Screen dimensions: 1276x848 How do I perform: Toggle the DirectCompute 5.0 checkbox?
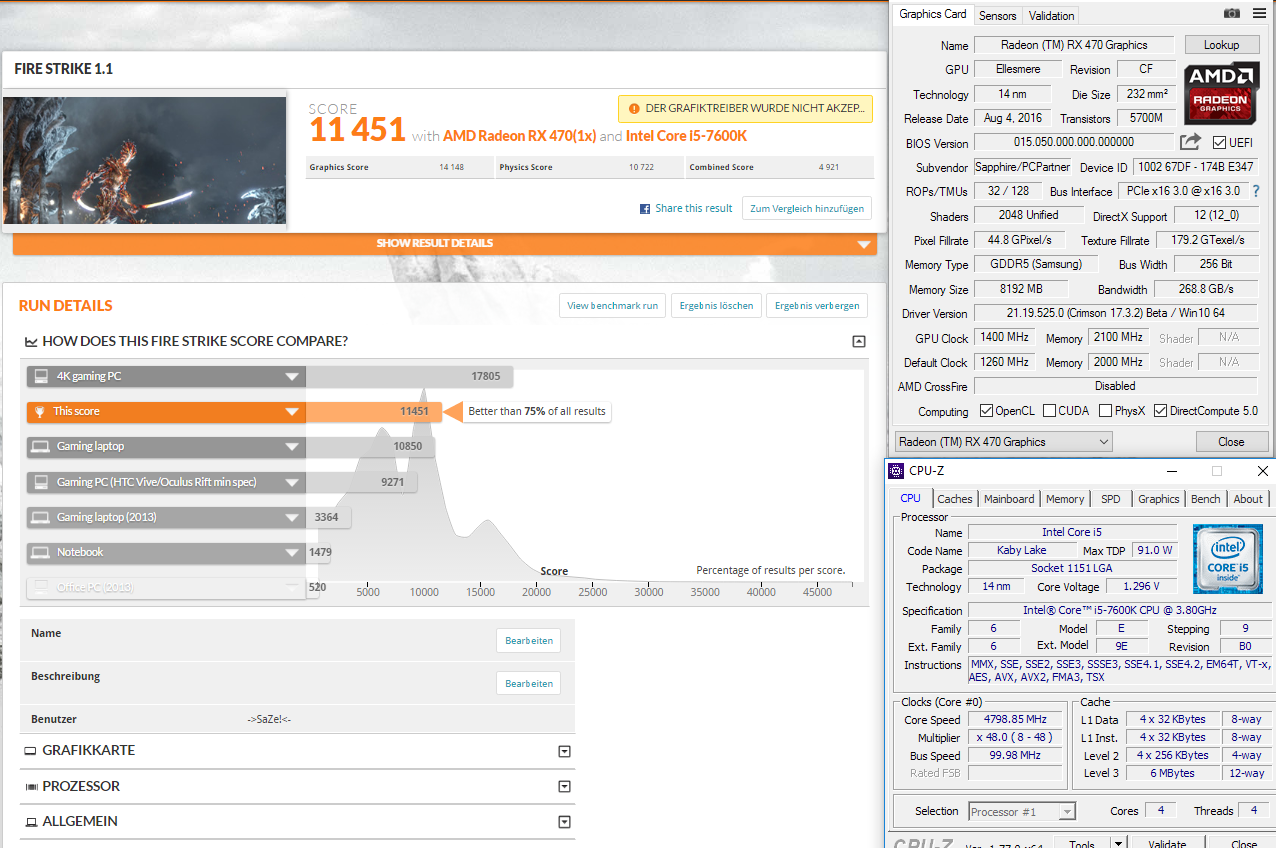point(1161,411)
